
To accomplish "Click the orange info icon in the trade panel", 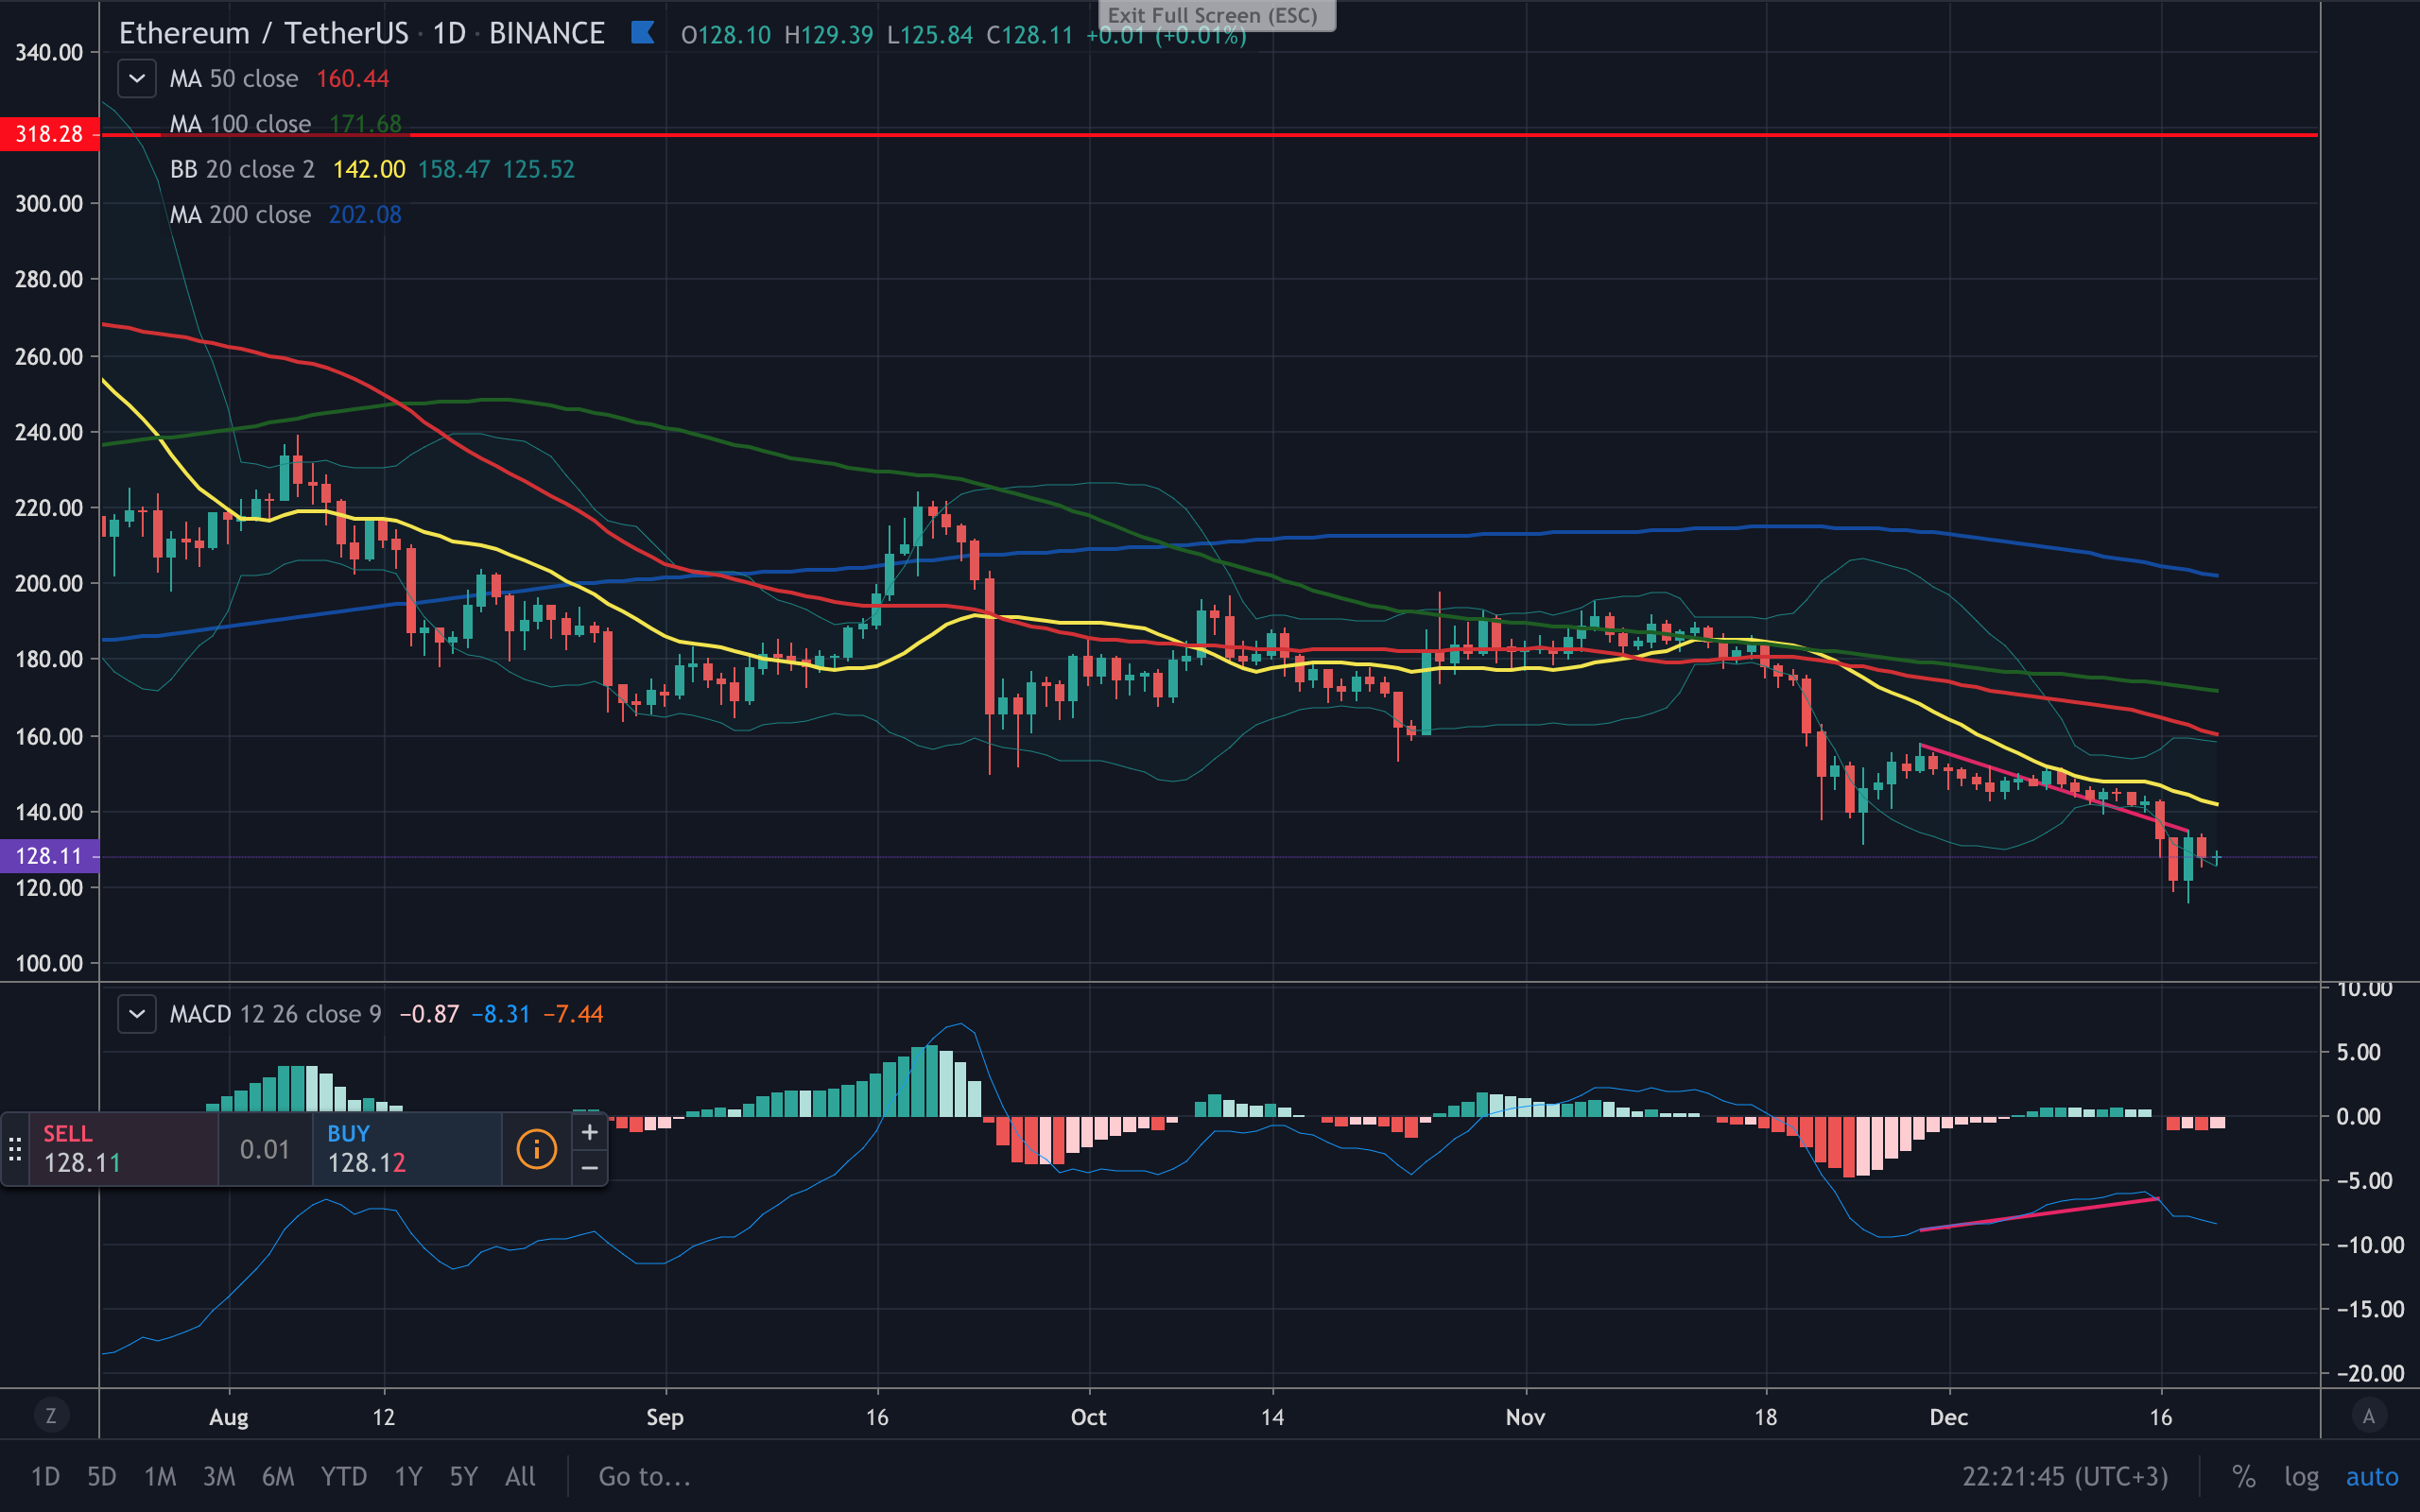I will tap(536, 1149).
